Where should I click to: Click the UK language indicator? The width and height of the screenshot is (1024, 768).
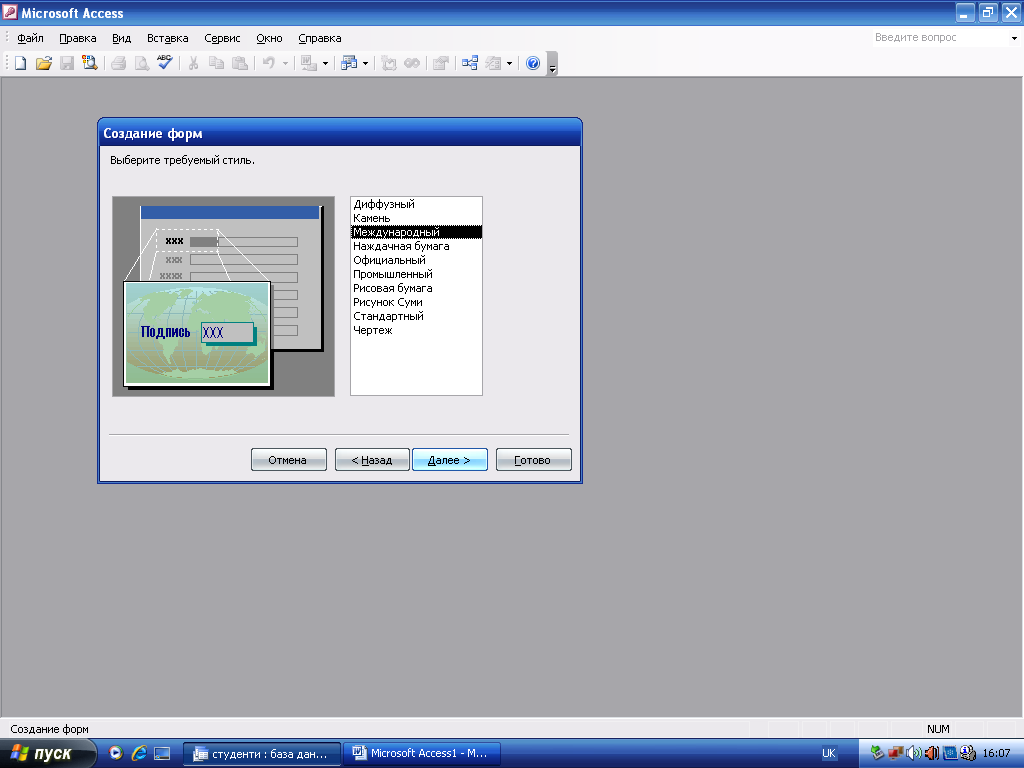pos(828,754)
